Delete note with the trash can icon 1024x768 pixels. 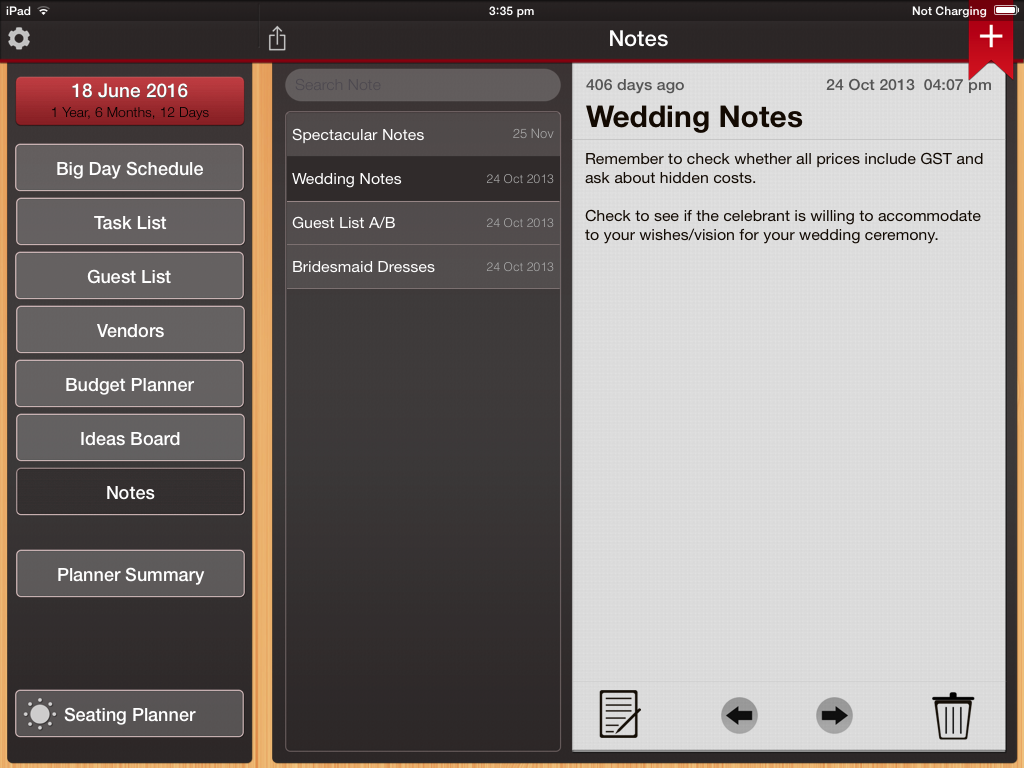[x=953, y=716]
